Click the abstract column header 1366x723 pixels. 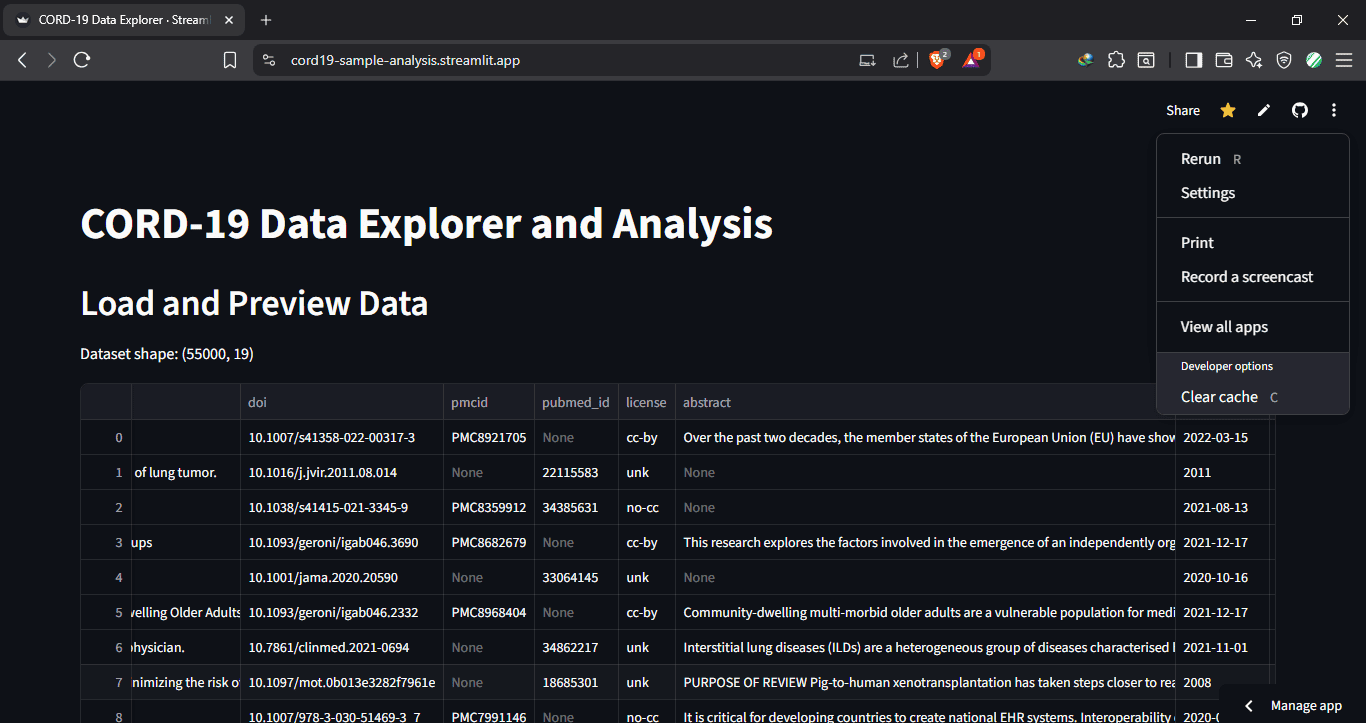(925, 402)
